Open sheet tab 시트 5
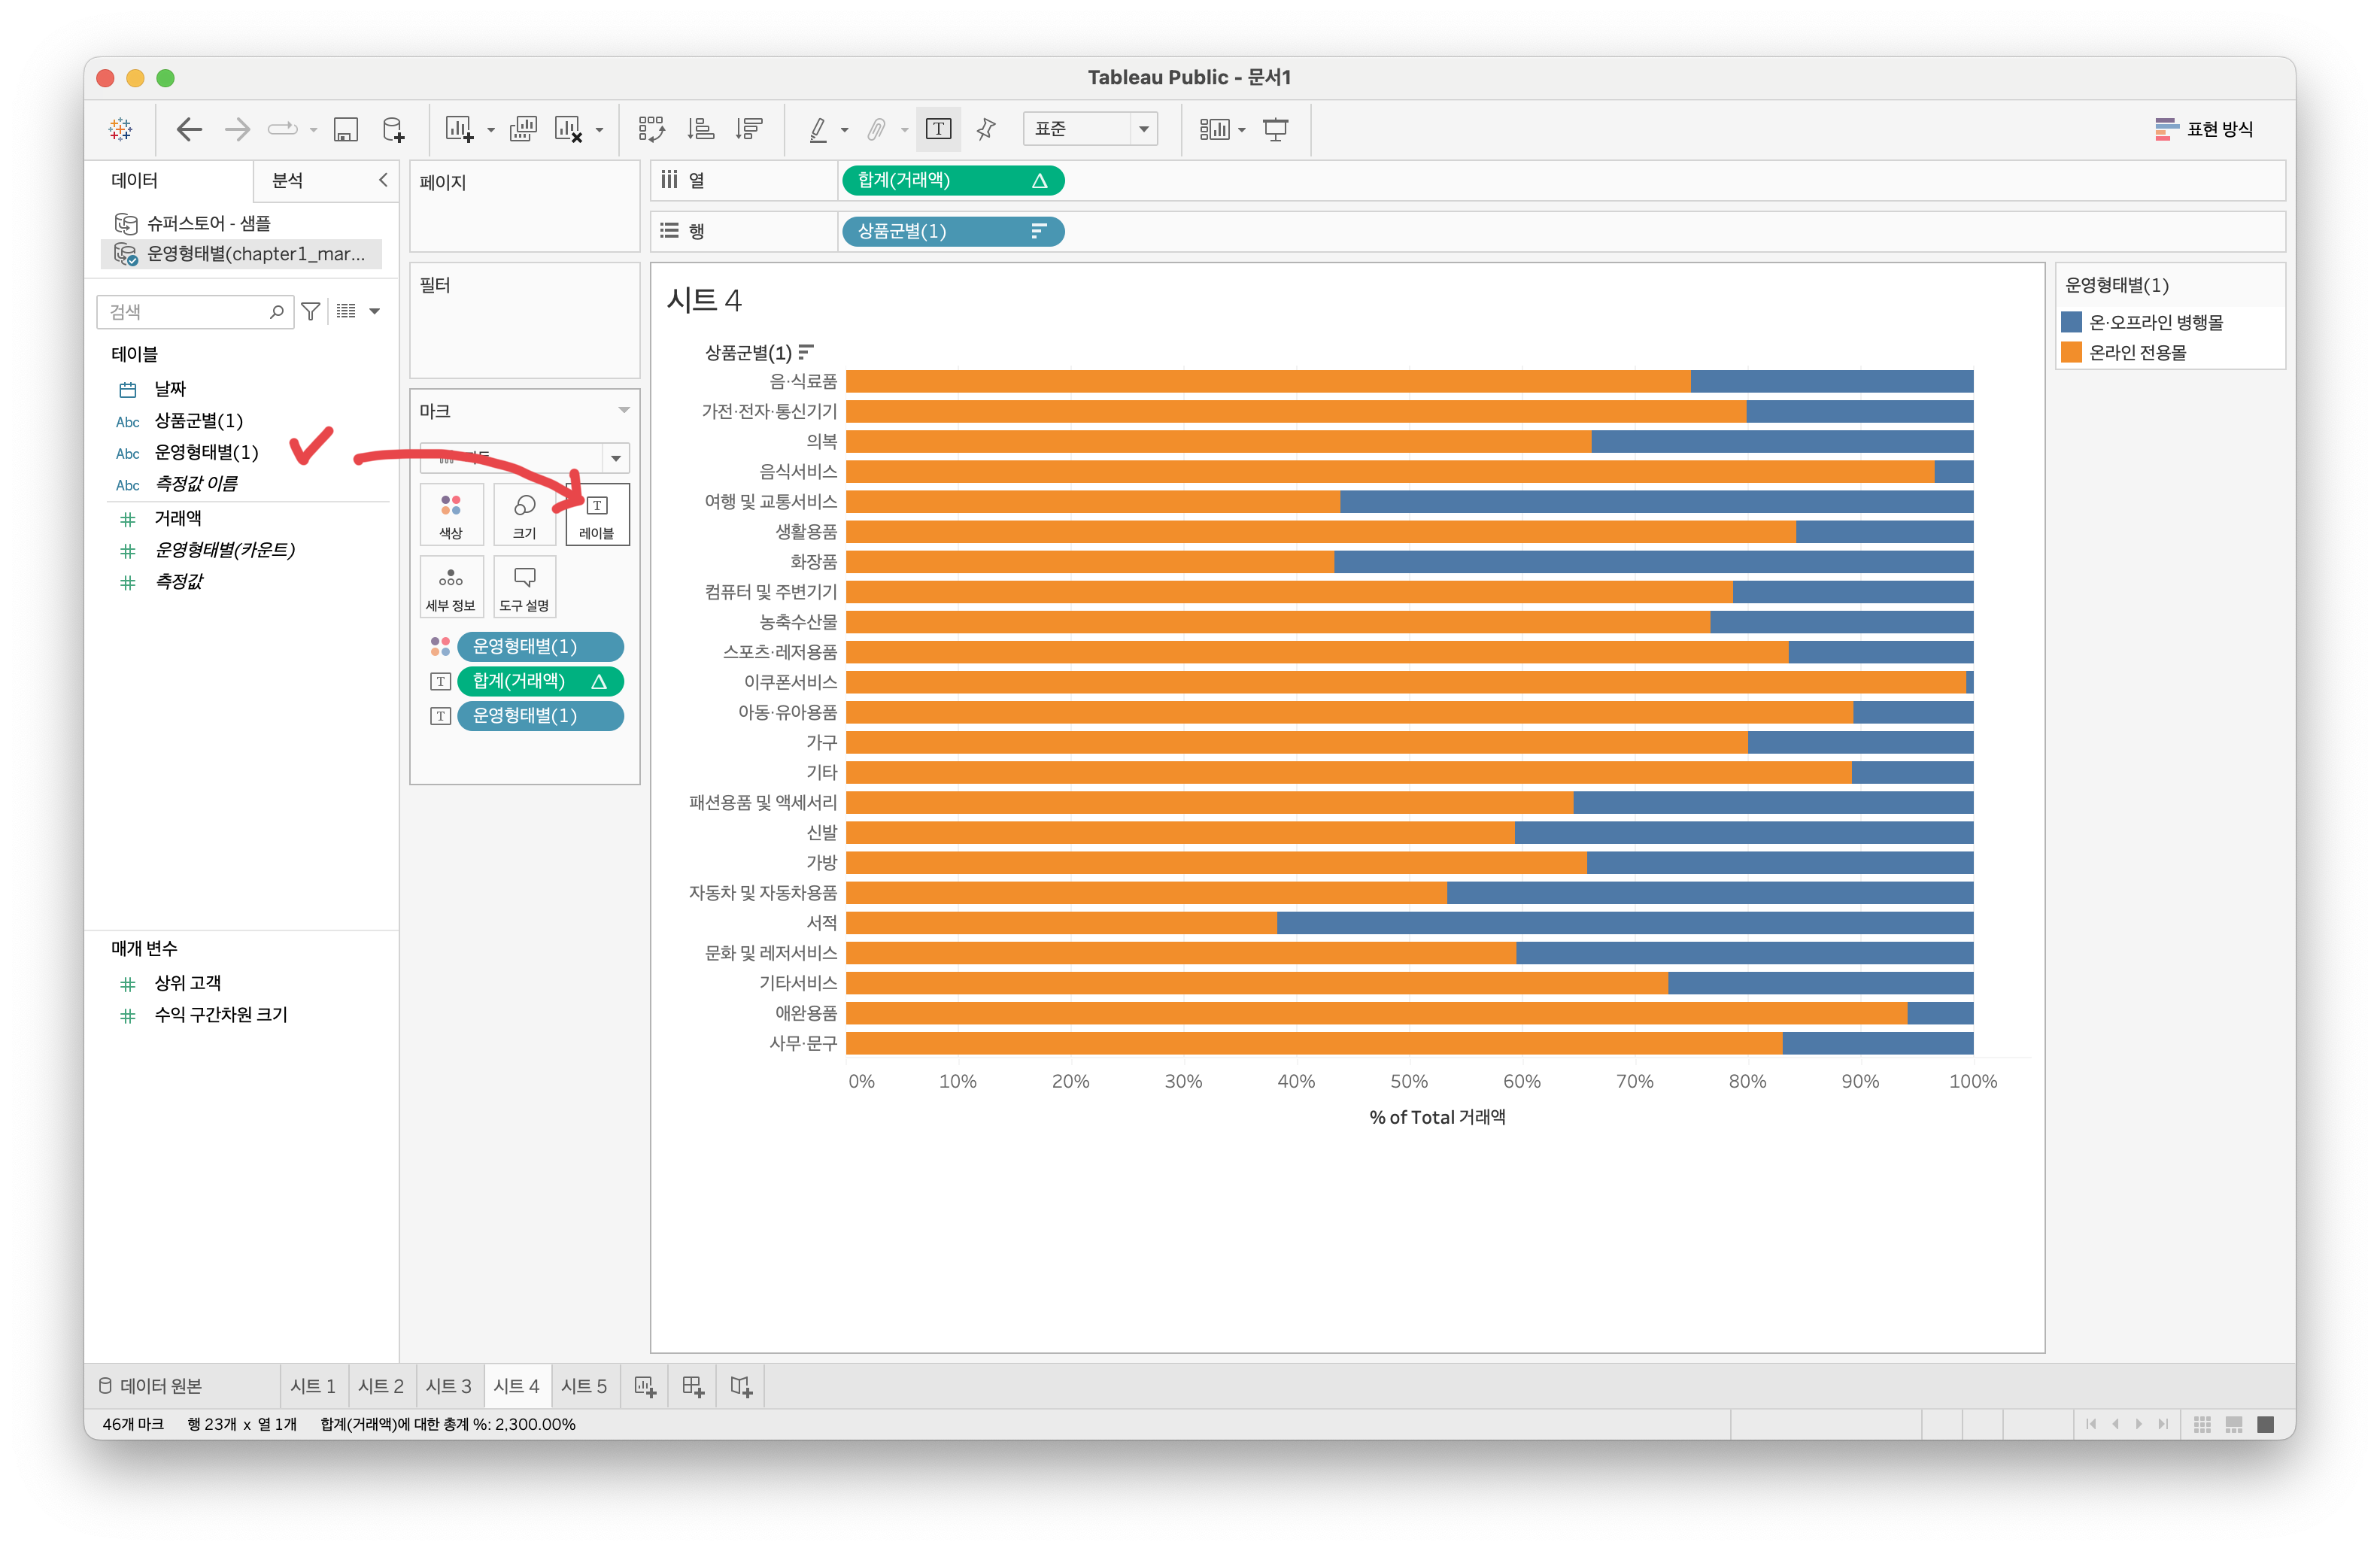This screenshot has width=2380, height=1551. pos(584,1386)
